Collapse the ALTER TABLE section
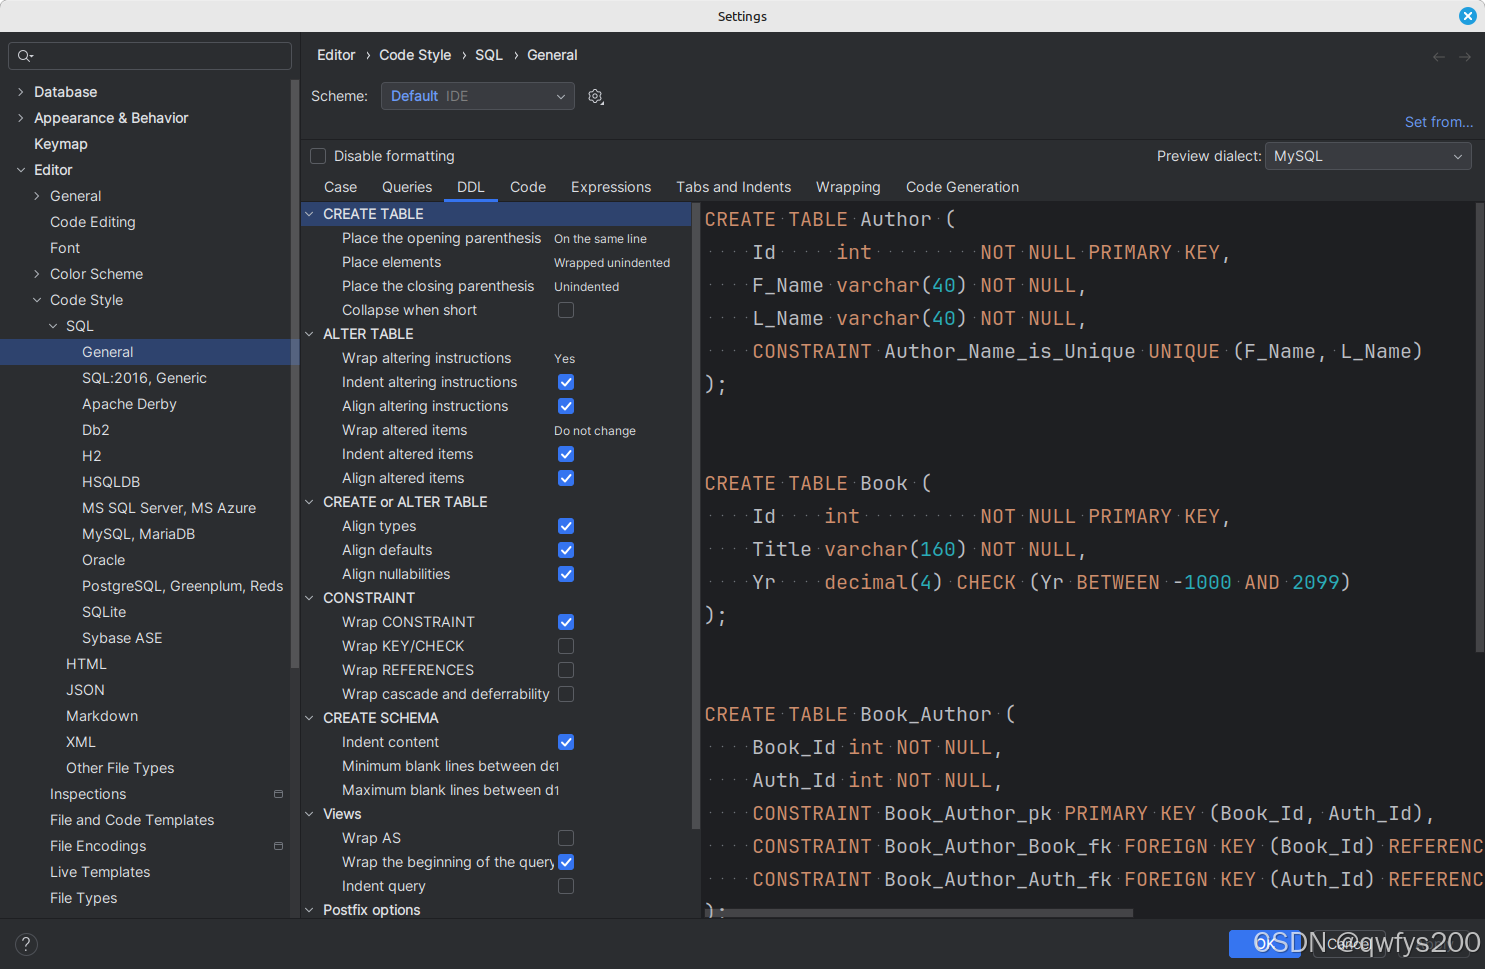The width and height of the screenshot is (1485, 969). point(310,334)
